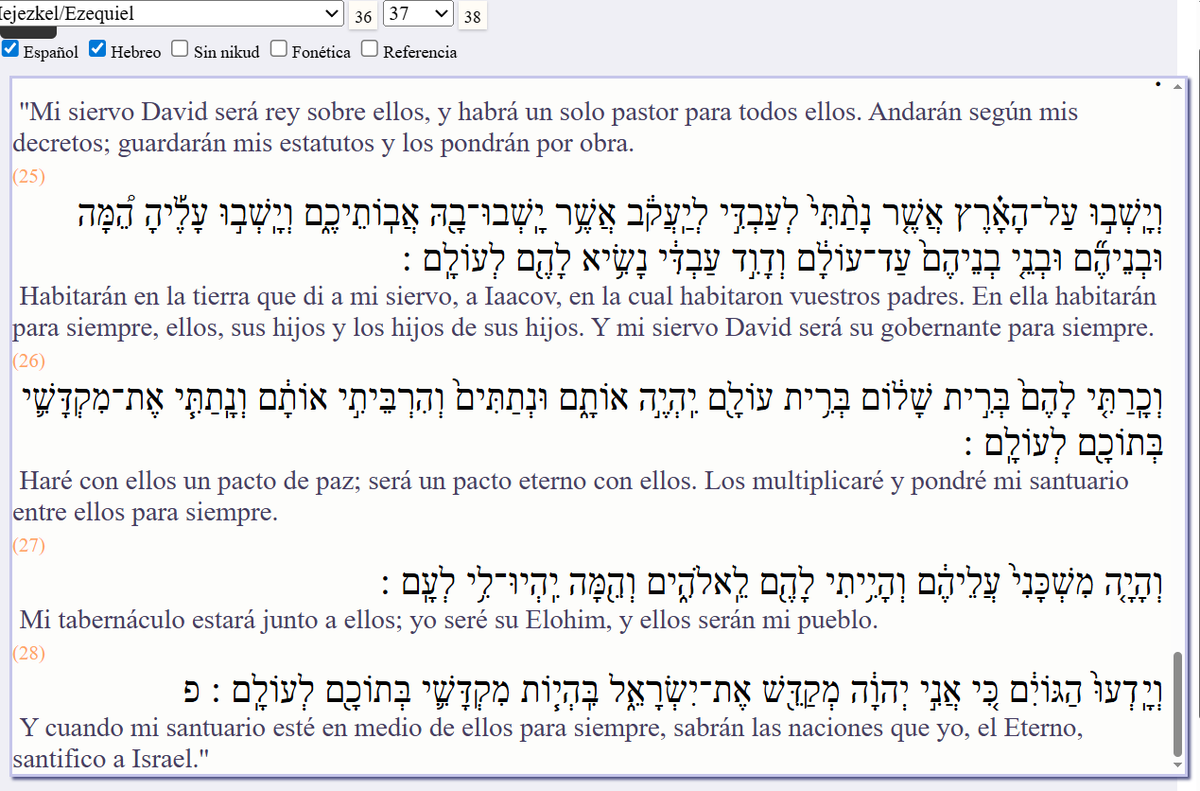Viewport: 1200px width, 791px height.
Task: Open the chapter 37 dropdown
Action: (418, 13)
